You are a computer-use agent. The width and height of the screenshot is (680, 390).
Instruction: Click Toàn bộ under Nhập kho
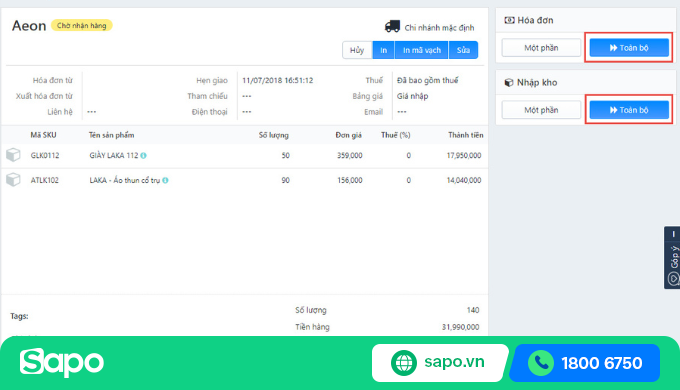point(629,110)
